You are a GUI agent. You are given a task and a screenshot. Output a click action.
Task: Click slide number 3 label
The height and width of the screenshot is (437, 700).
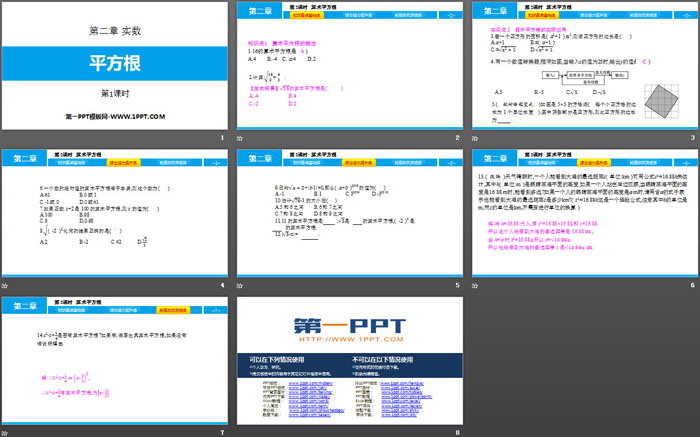coord(692,137)
